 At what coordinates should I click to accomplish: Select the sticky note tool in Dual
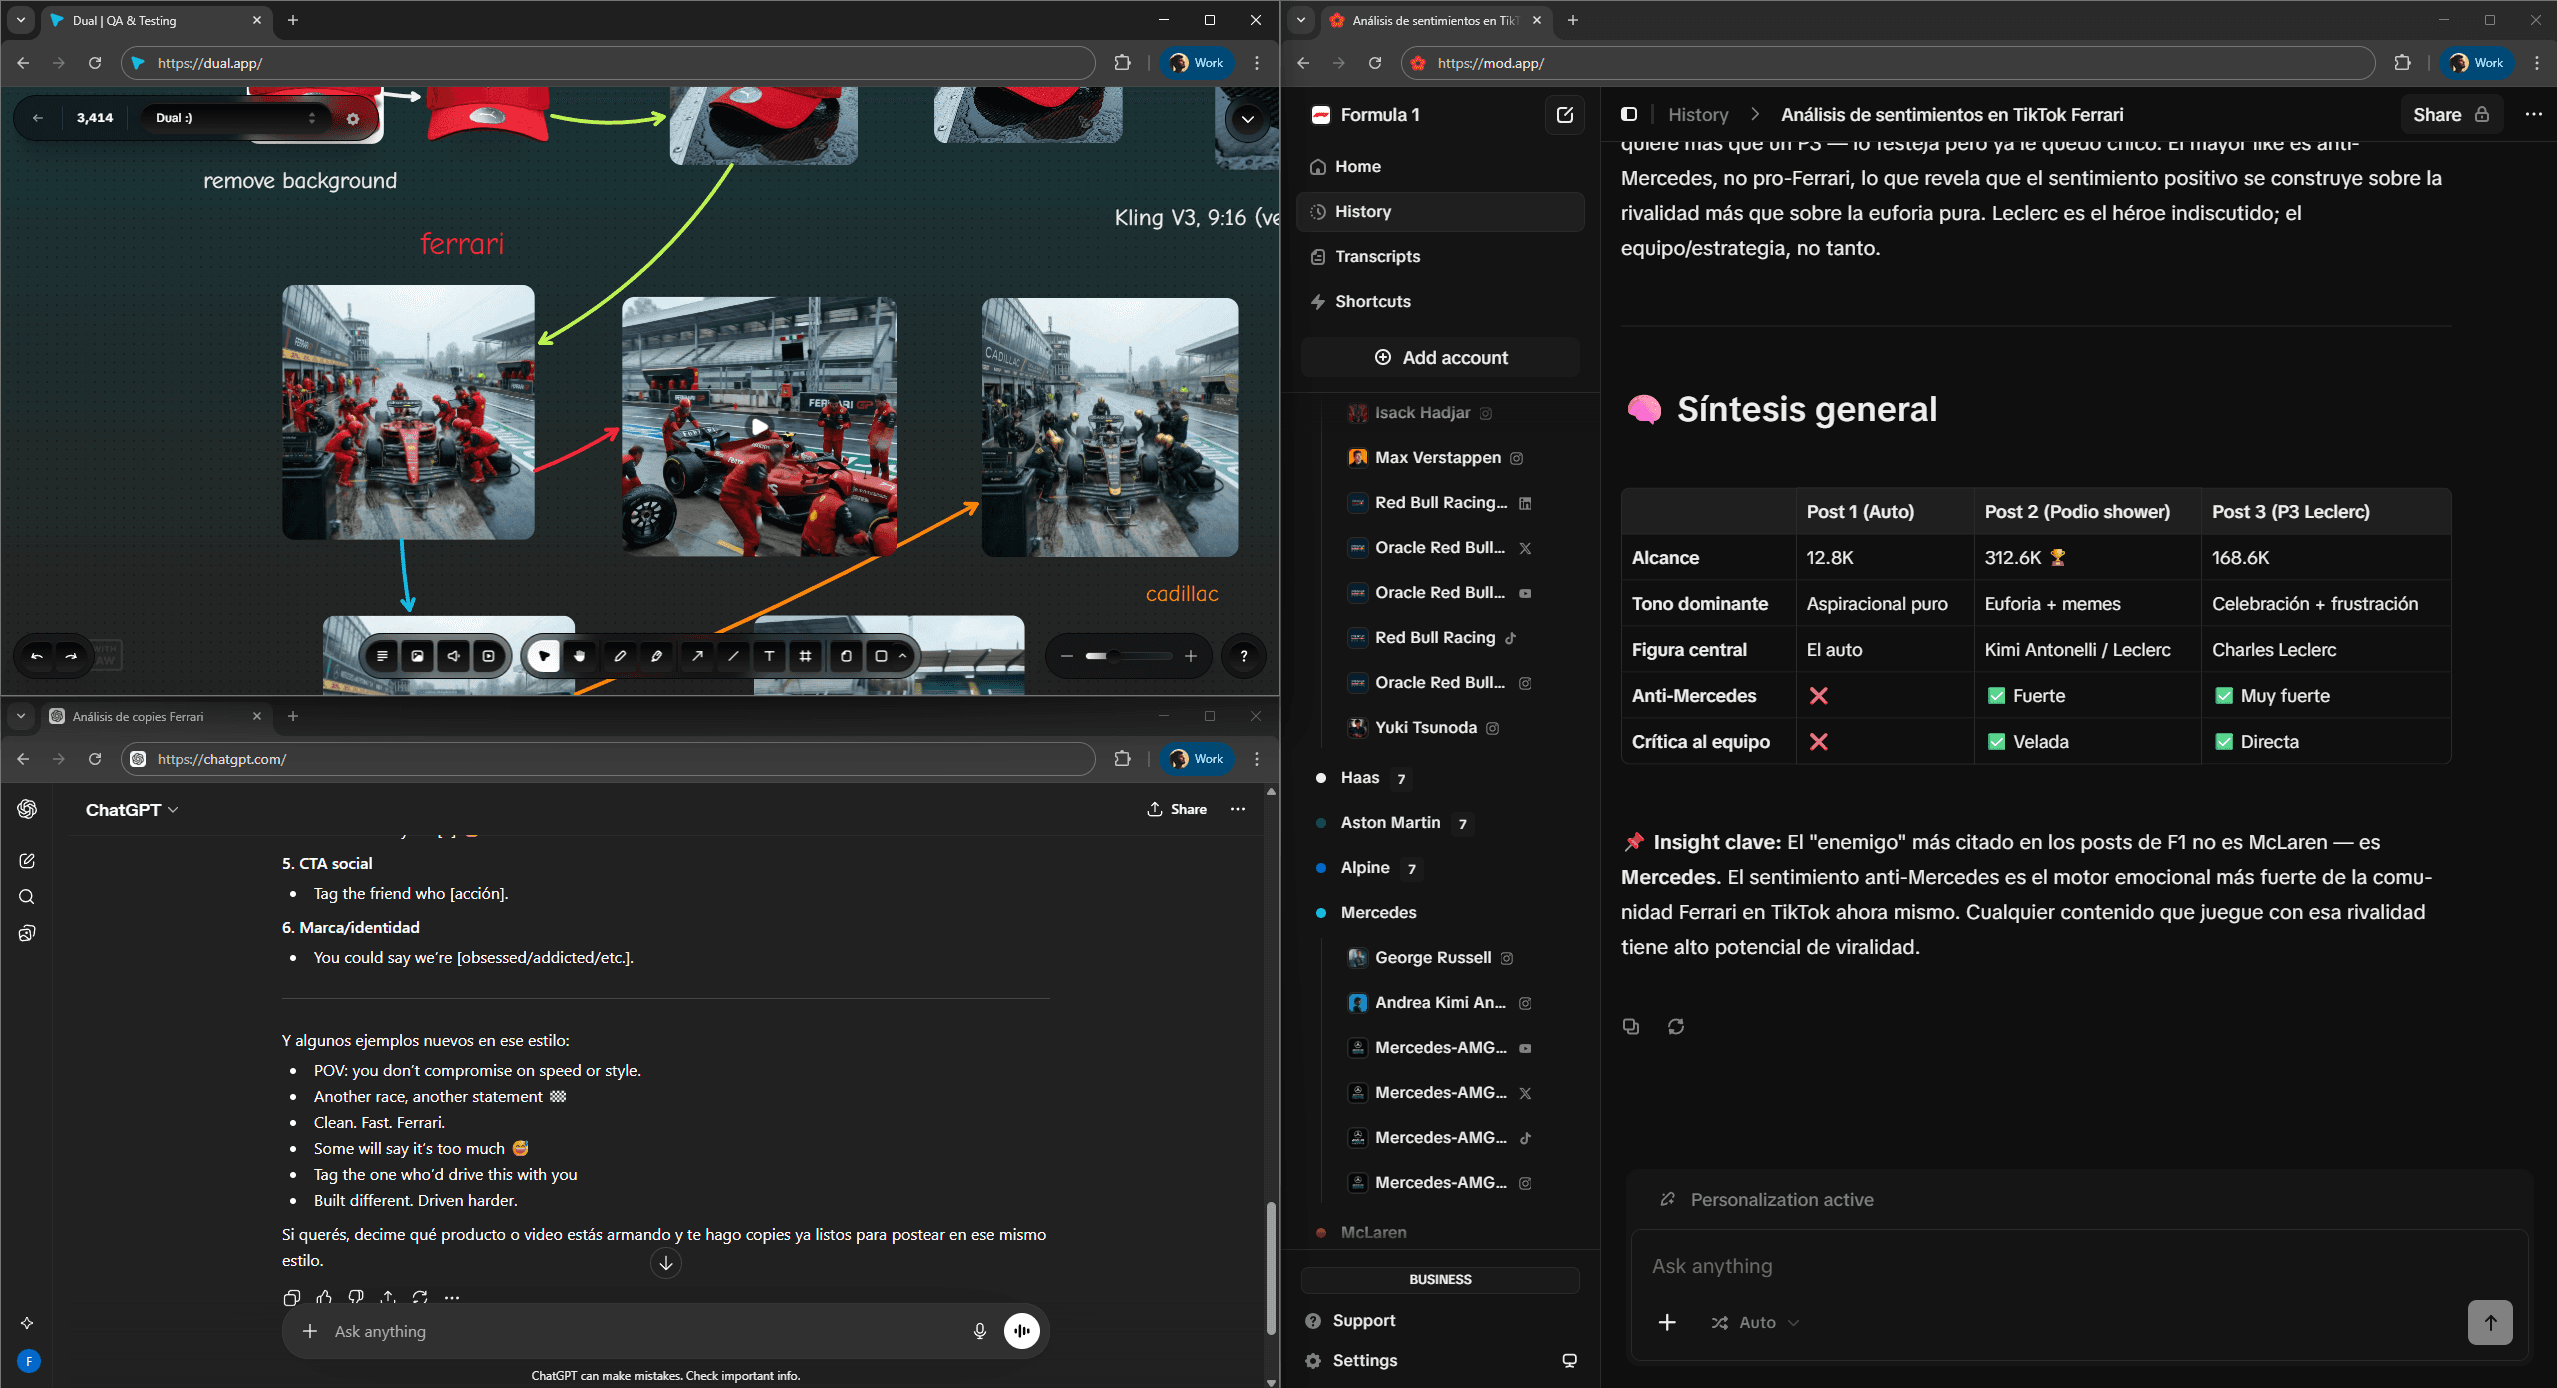846,656
